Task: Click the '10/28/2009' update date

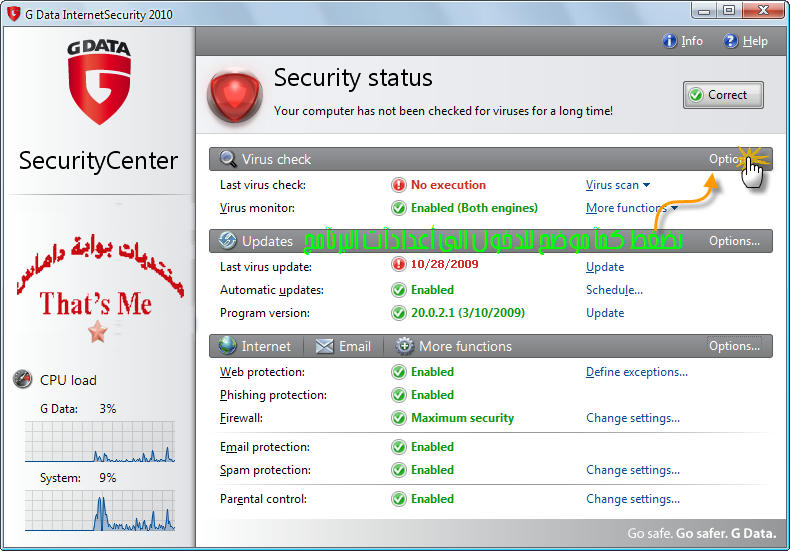Action: [444, 264]
